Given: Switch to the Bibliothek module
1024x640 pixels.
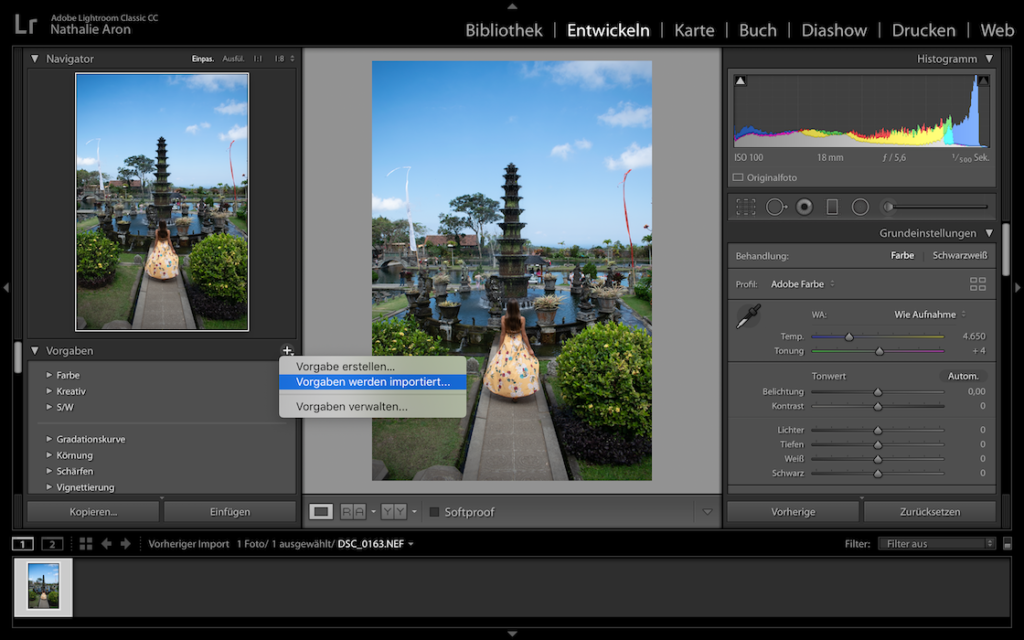Looking at the screenshot, I should 504,30.
